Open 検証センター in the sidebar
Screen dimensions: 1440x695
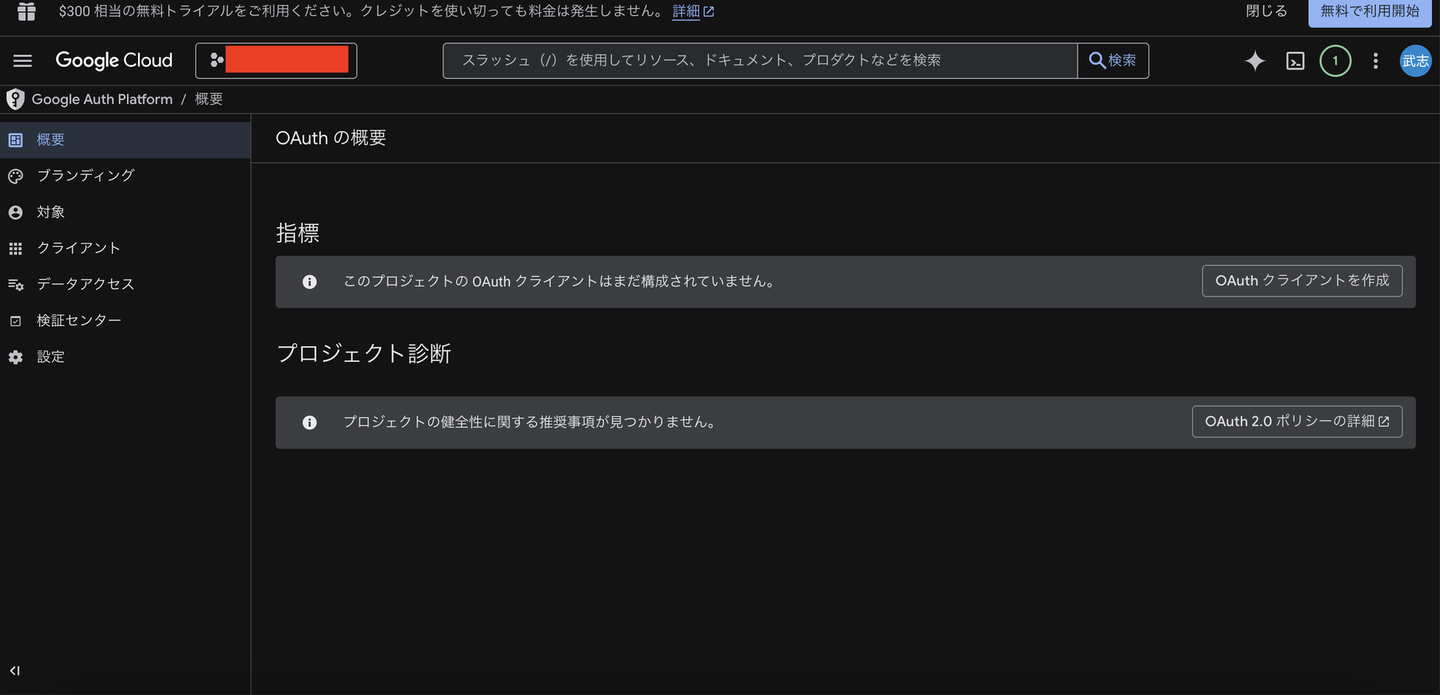tap(125, 321)
